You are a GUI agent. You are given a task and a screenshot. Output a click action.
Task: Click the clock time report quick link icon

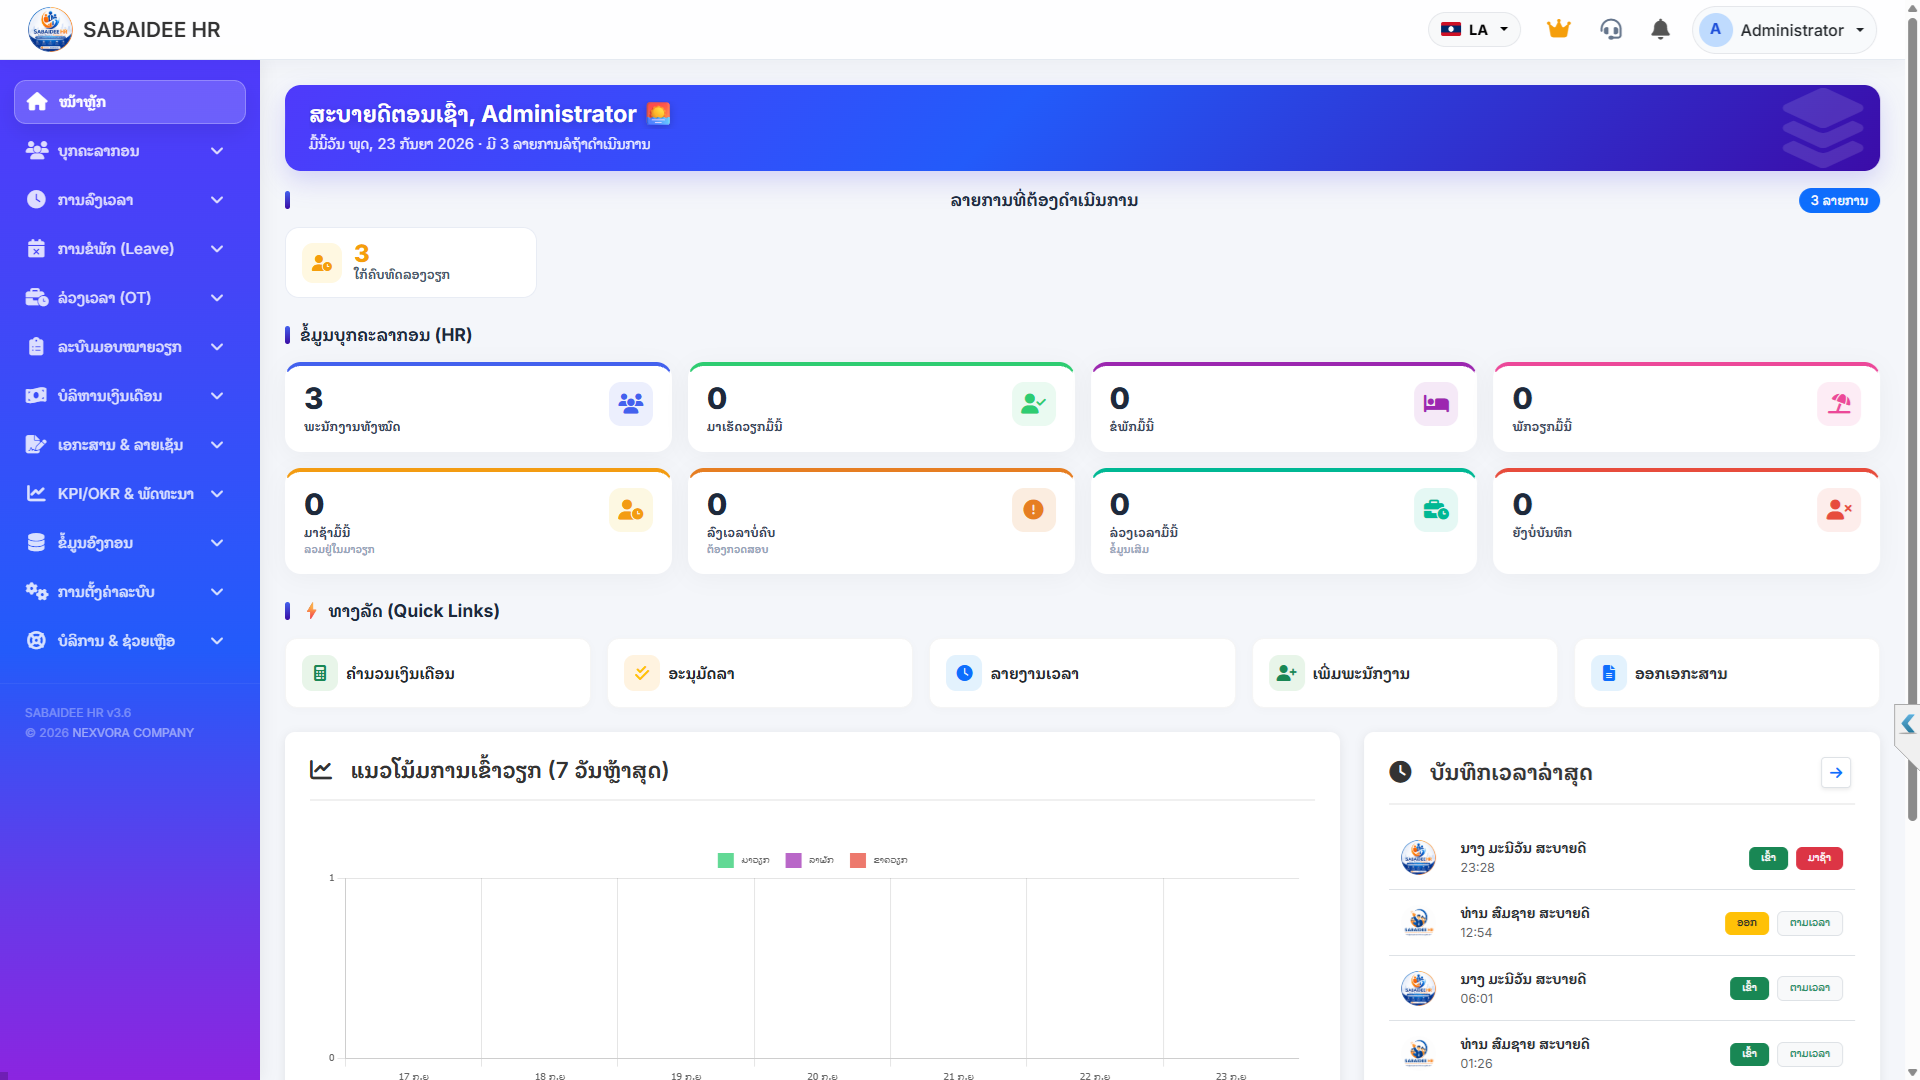[964, 673]
